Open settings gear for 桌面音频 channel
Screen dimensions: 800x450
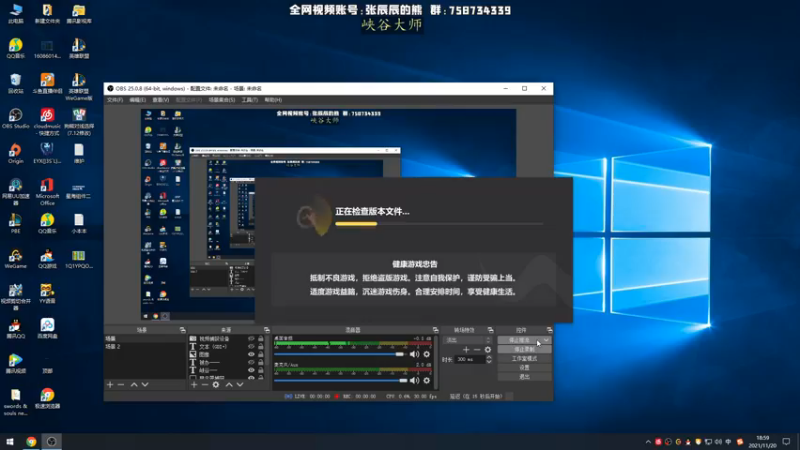coord(427,354)
